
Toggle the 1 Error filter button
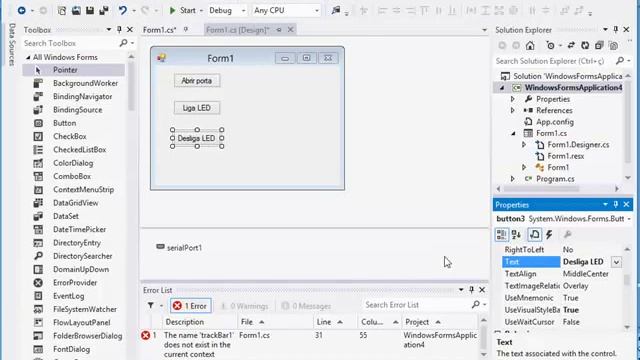pyautogui.click(x=191, y=306)
